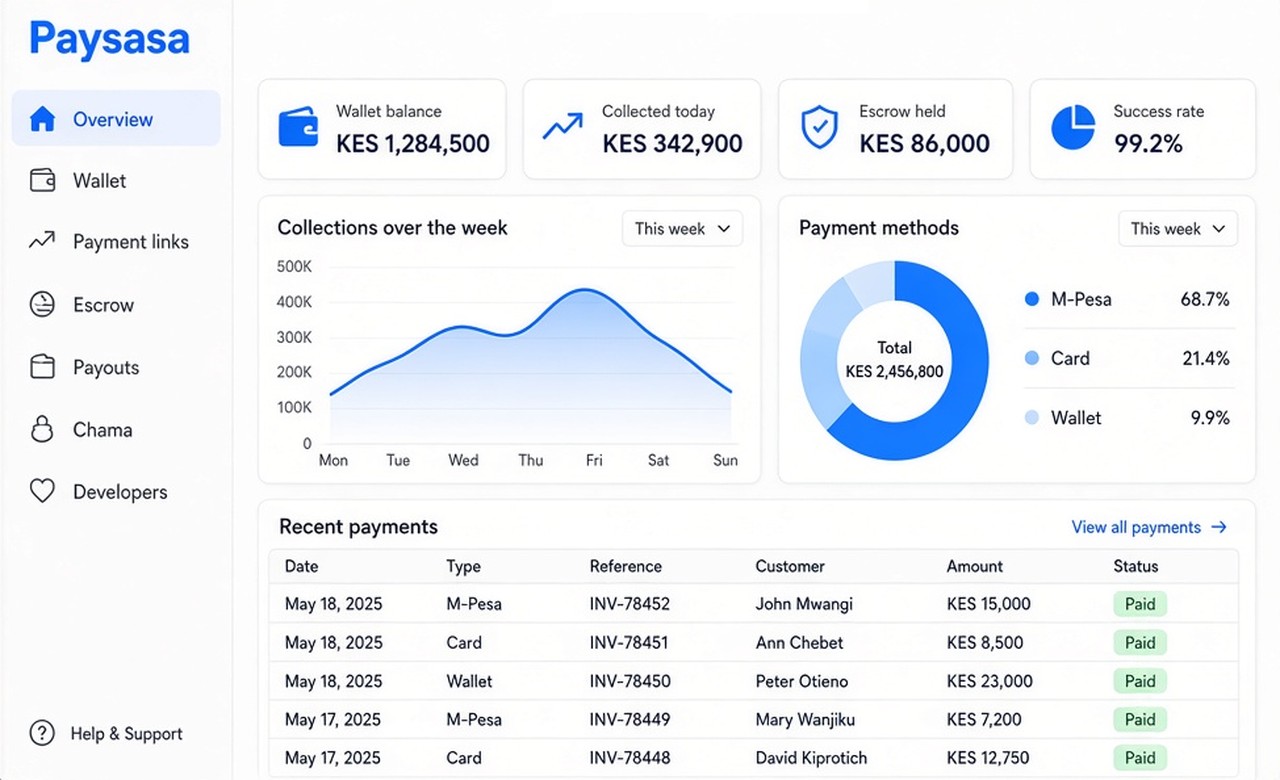Click the Wallet sidebar icon

pos(42,181)
